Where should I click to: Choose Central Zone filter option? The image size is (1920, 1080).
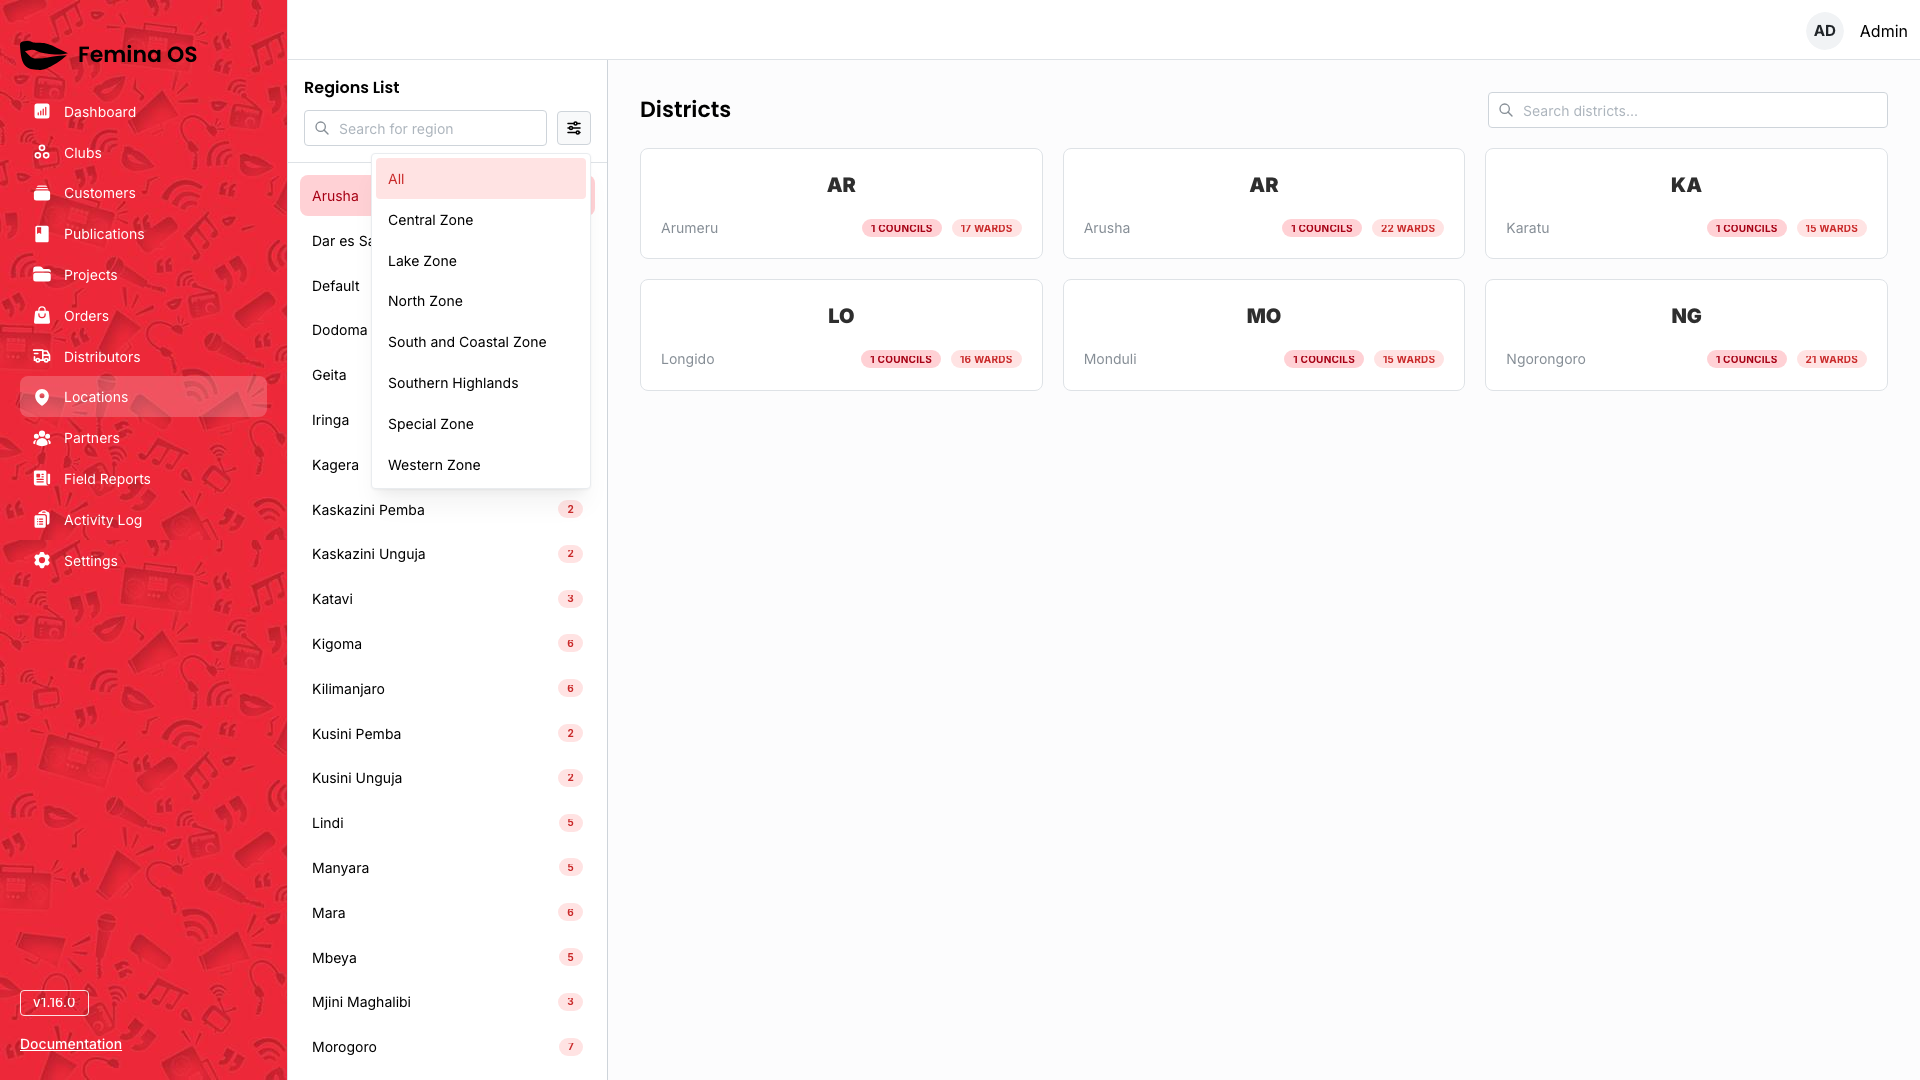pos(481,220)
